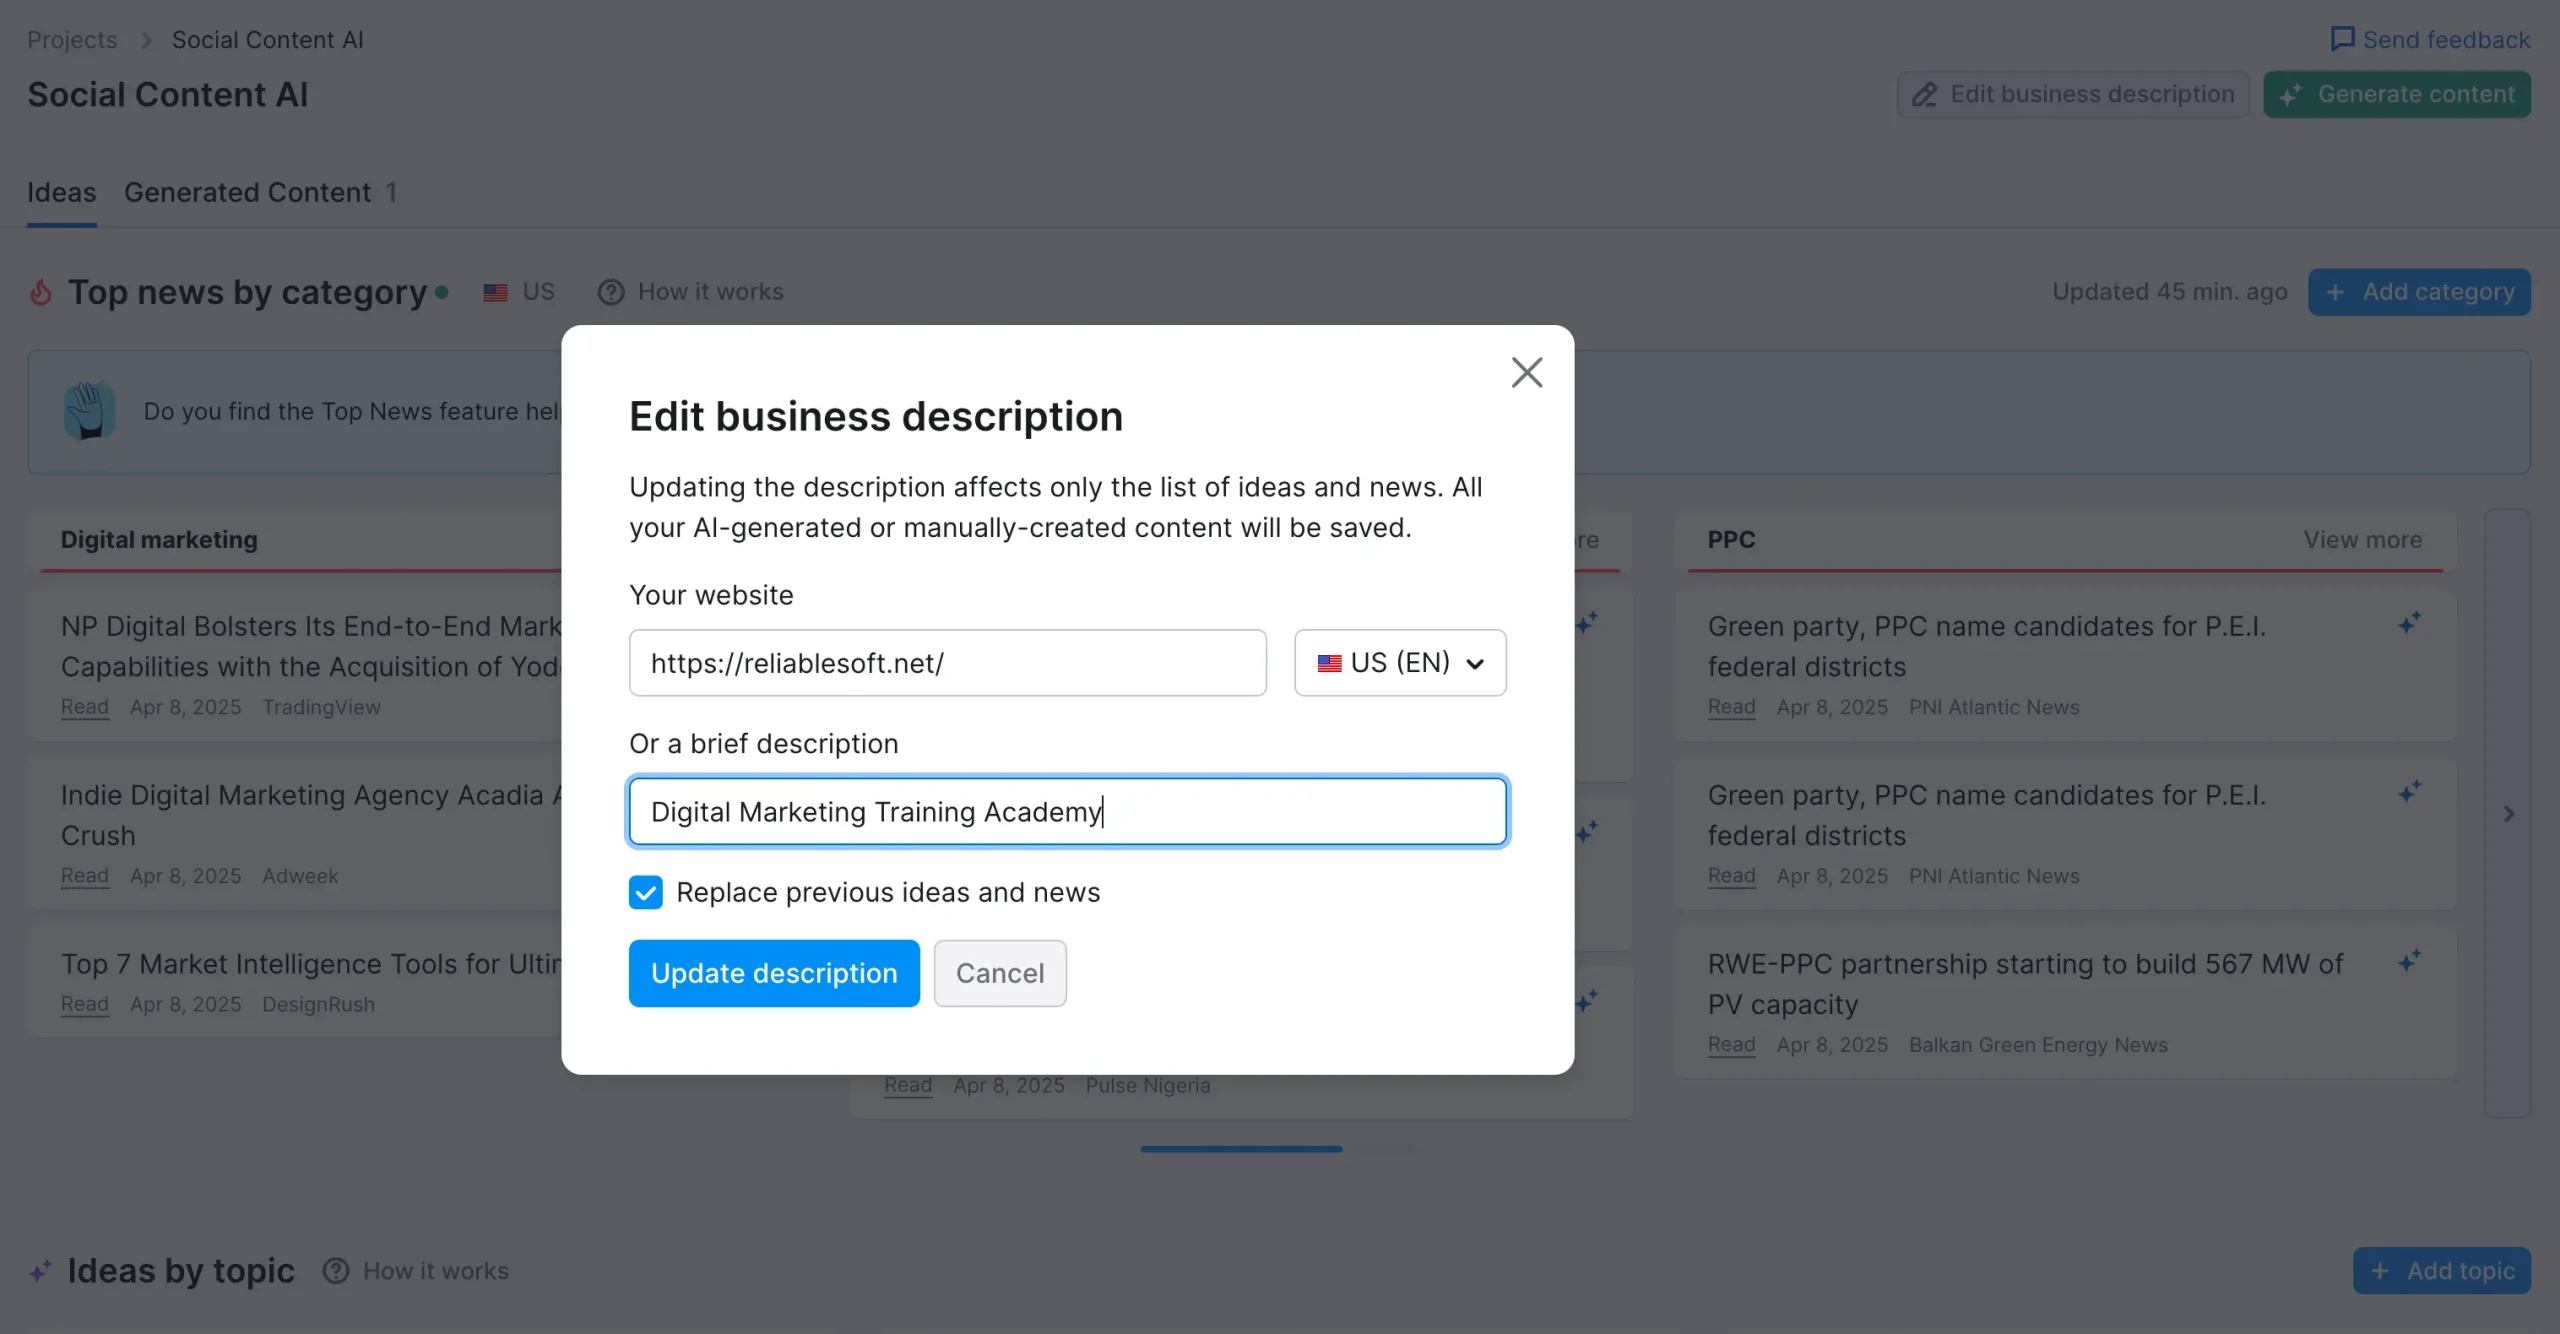Click the next arrow chevron on news carousel

coord(2508,814)
